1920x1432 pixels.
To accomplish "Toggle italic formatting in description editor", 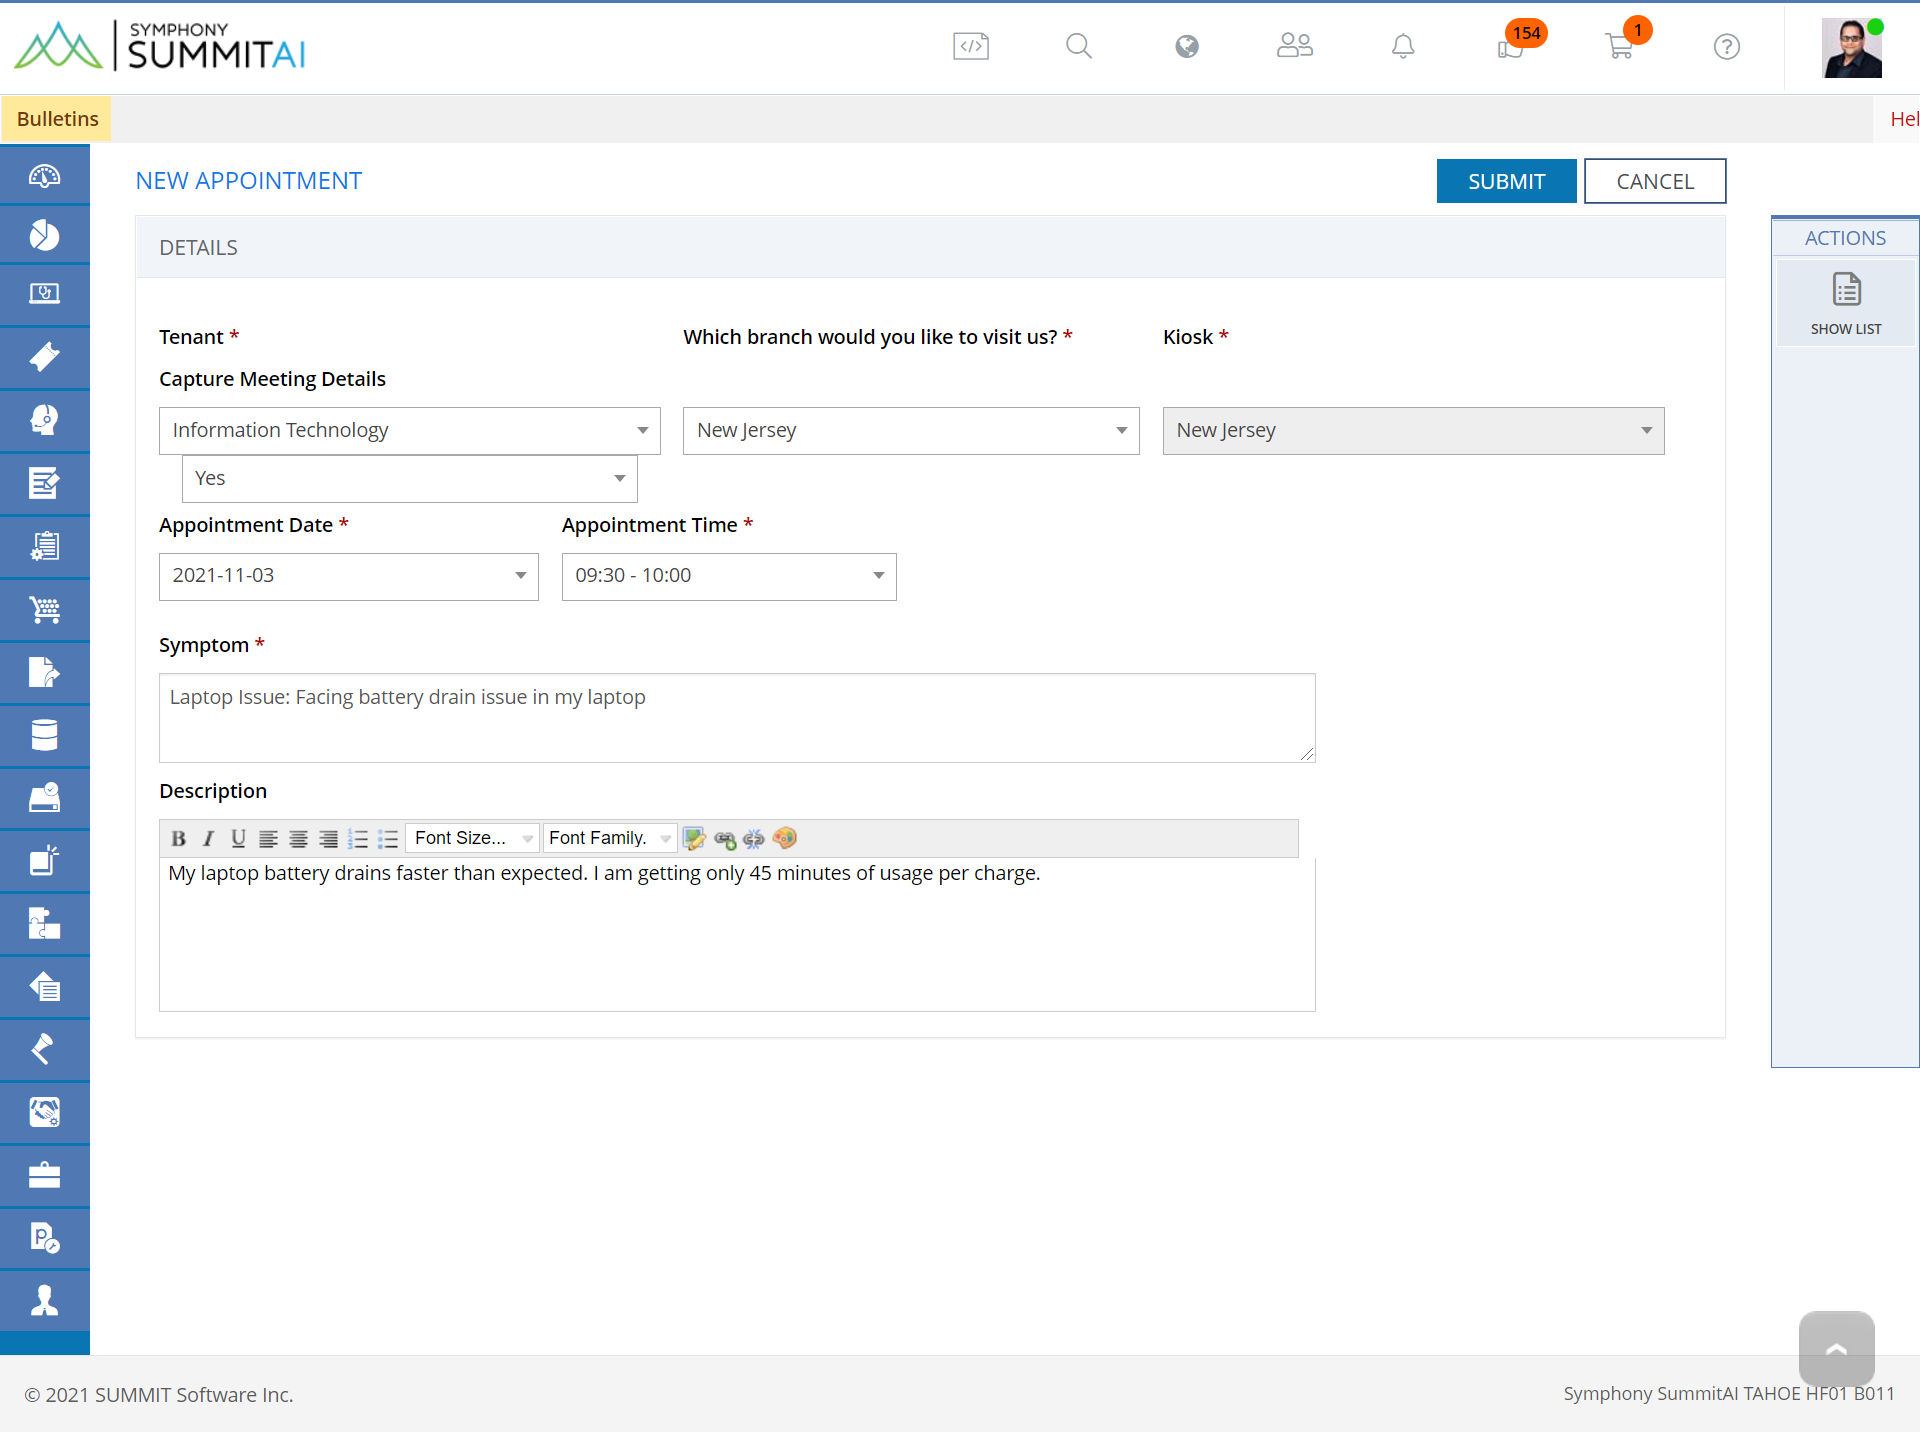I will pyautogui.click(x=208, y=839).
